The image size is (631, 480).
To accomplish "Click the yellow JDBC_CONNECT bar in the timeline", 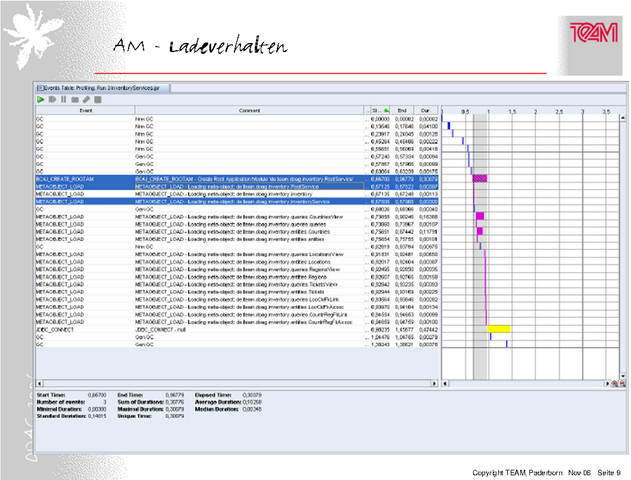I will point(499,329).
